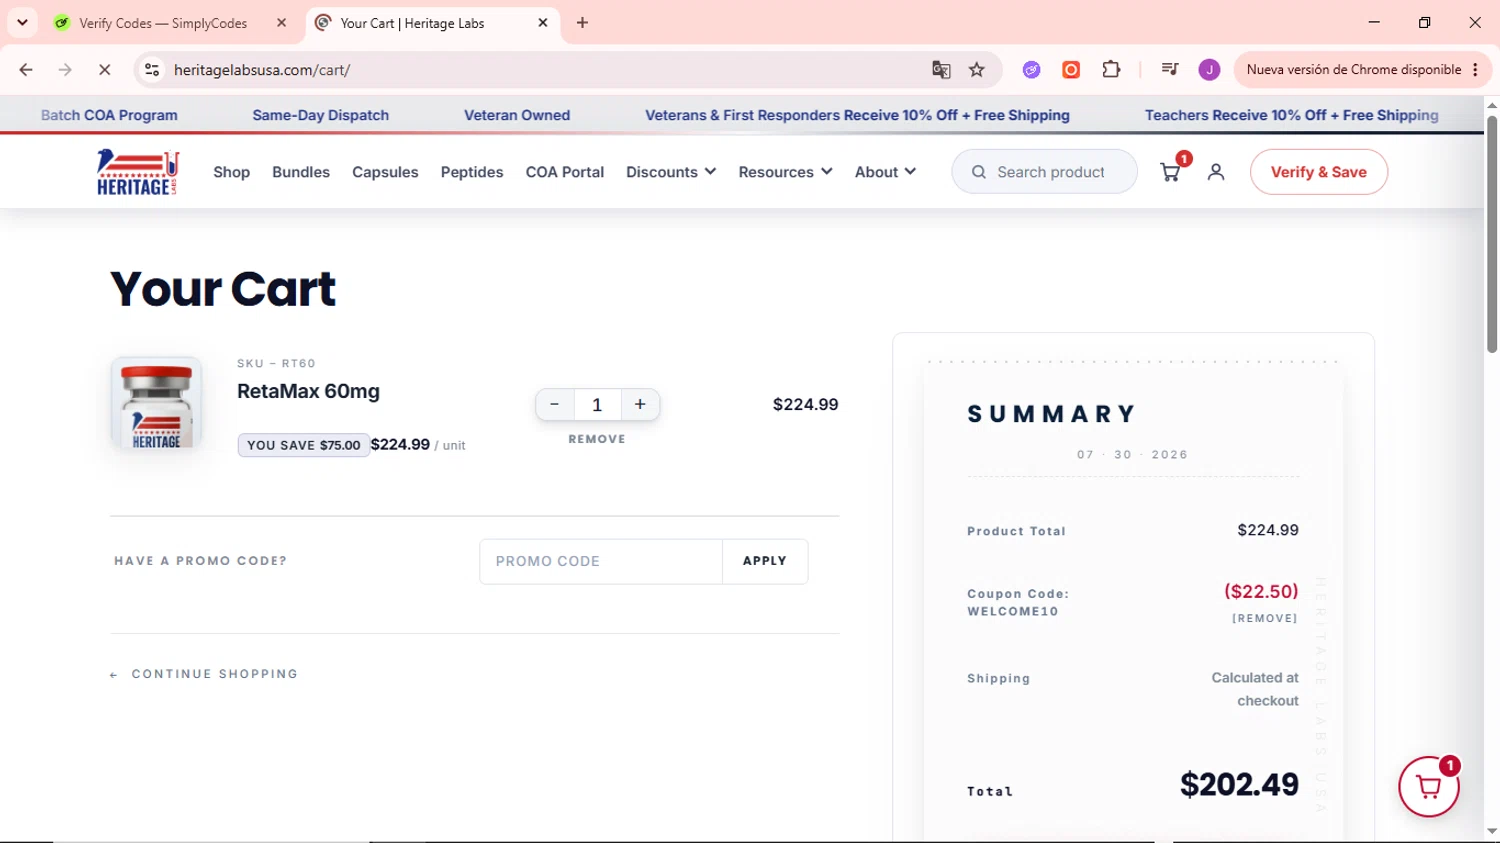Image resolution: width=1500 pixels, height=843 pixels.
Task: Click Continue Shopping link
Action: point(204,674)
